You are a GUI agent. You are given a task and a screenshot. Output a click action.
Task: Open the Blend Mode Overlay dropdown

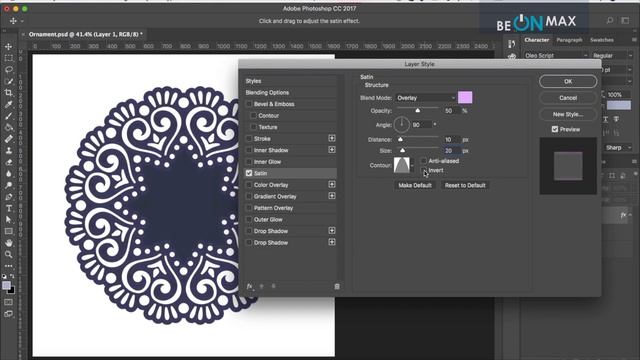click(x=425, y=98)
